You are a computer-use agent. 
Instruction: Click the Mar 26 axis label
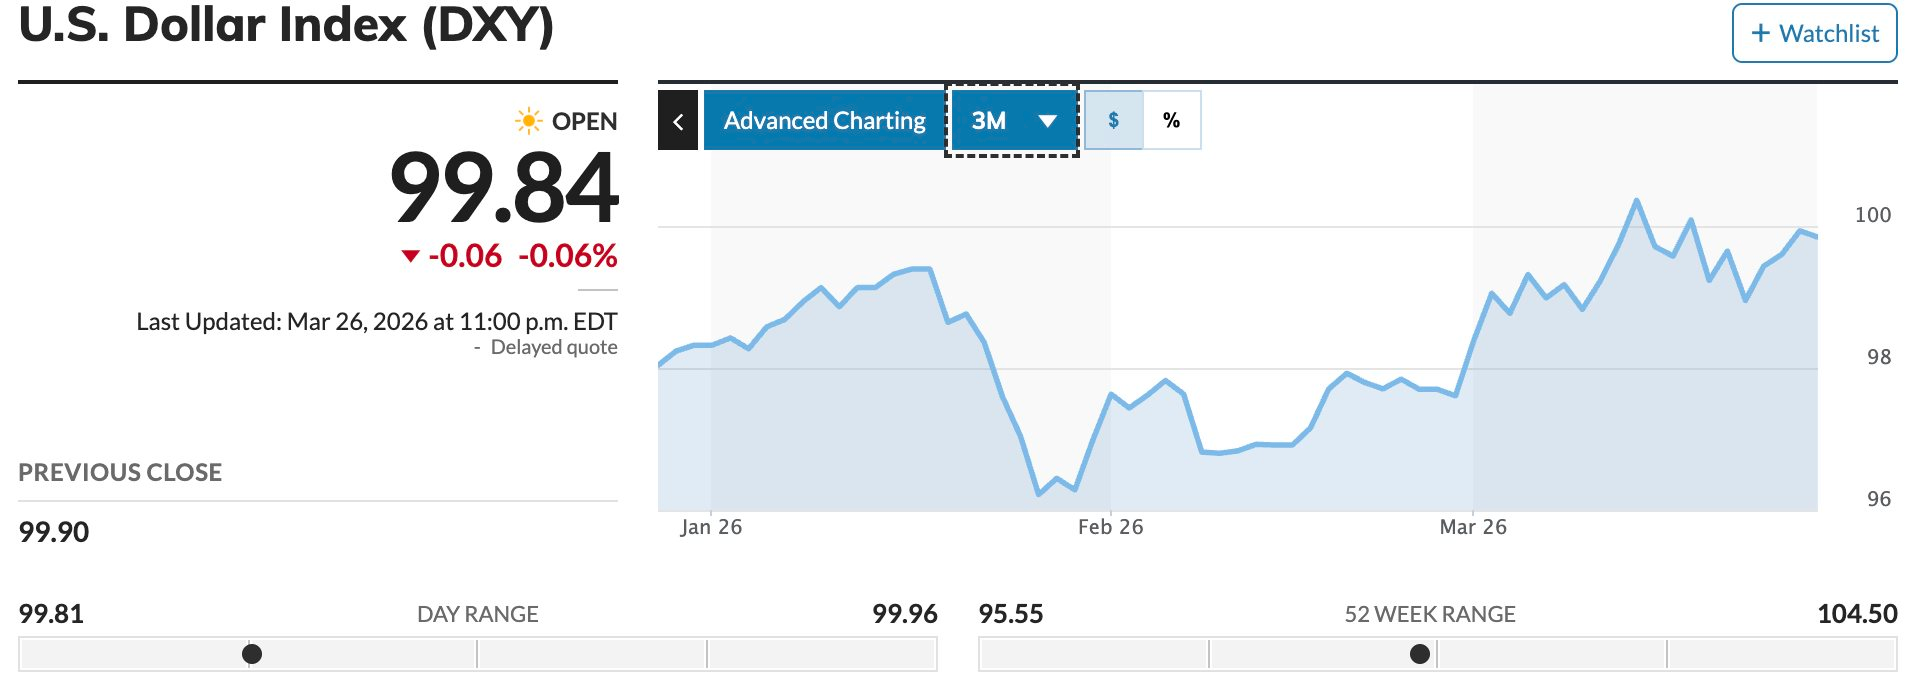(x=1472, y=527)
